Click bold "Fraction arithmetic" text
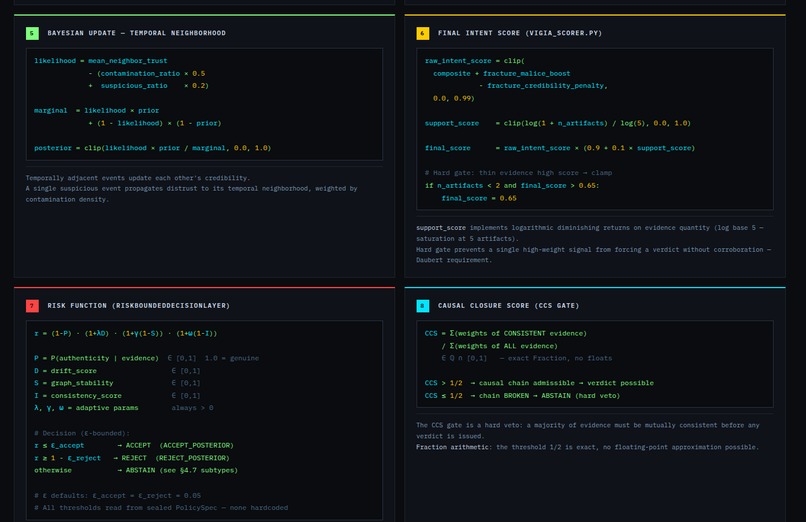 454,447
